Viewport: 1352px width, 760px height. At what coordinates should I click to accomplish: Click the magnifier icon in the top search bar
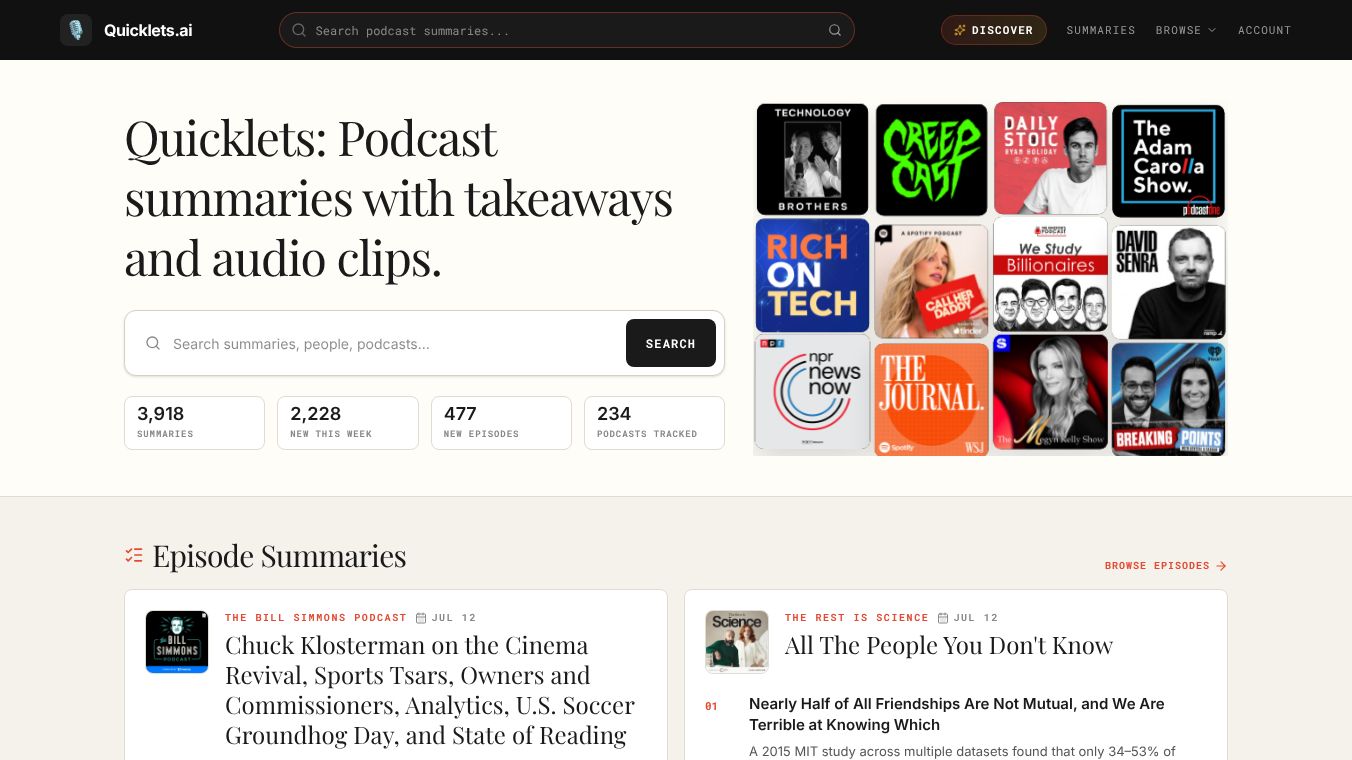point(298,30)
